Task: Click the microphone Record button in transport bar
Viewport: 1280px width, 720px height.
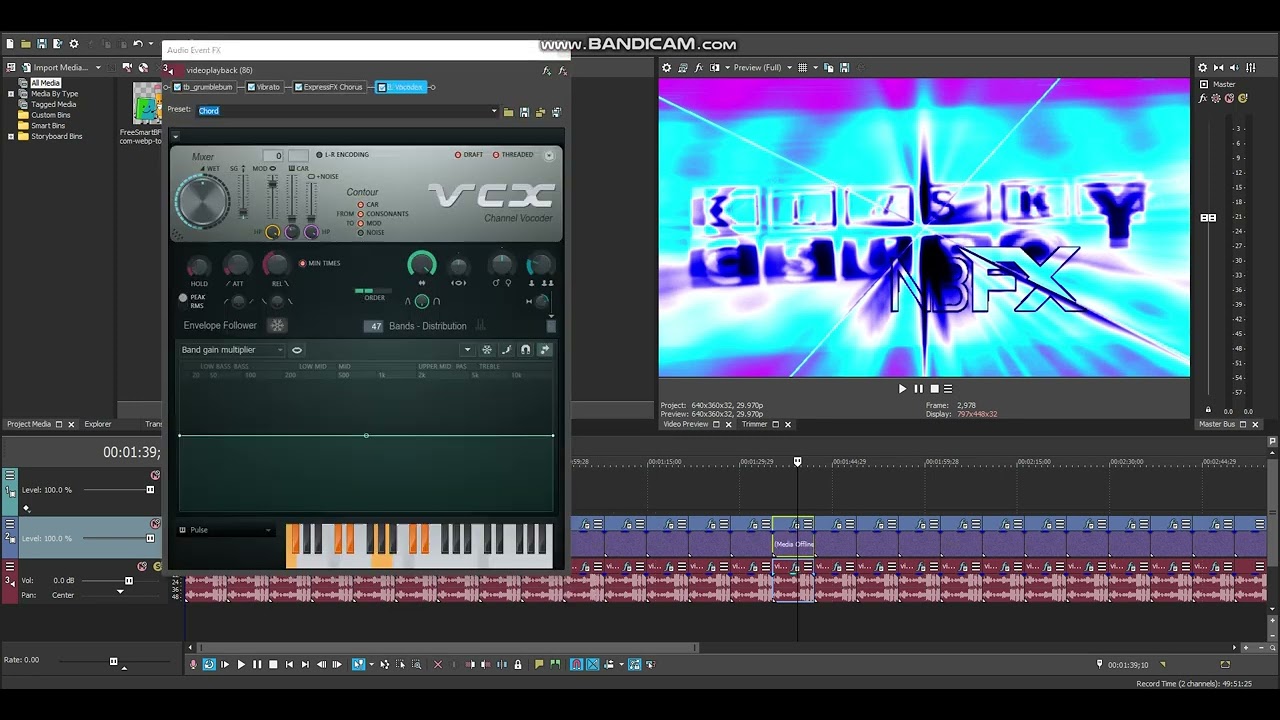Action: click(x=194, y=664)
